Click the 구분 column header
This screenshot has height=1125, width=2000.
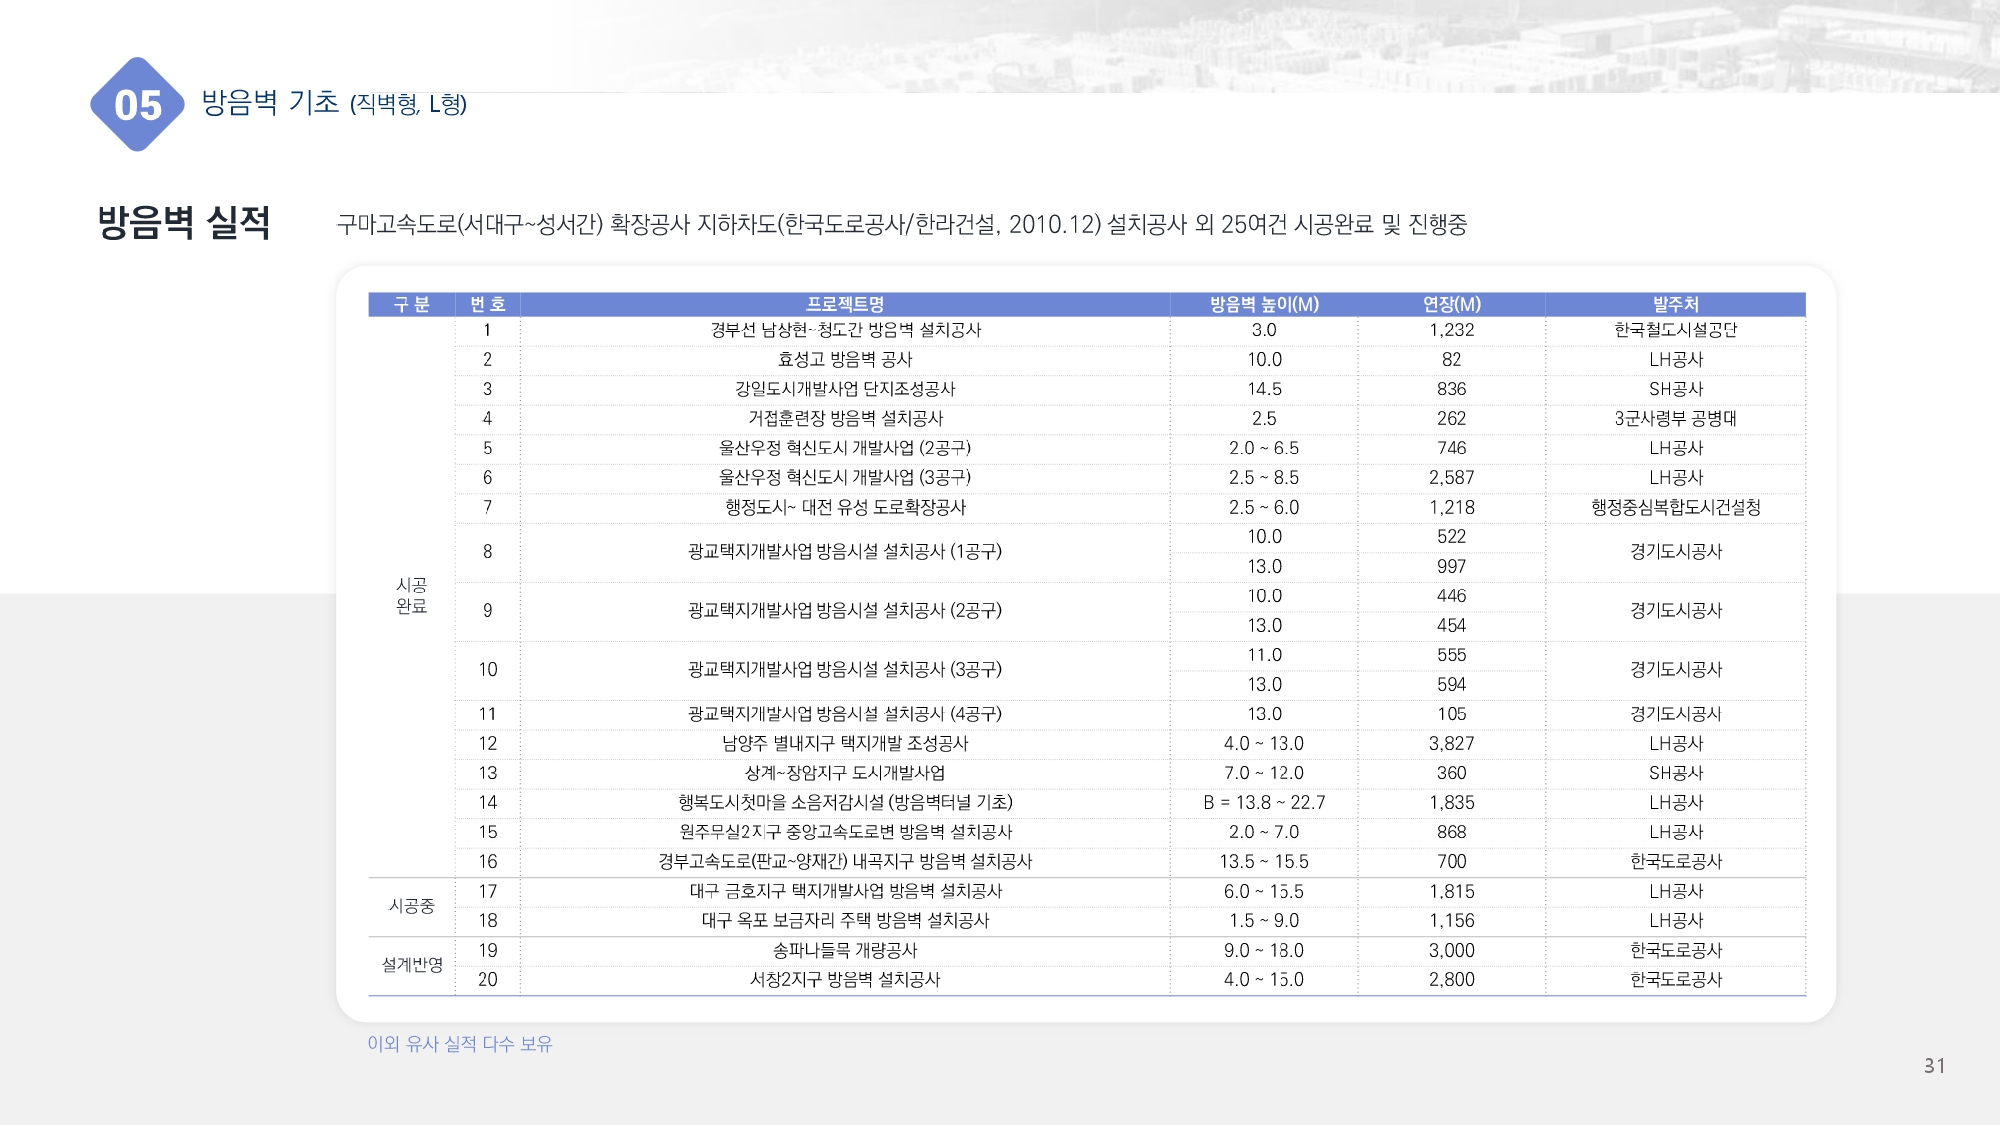[411, 304]
